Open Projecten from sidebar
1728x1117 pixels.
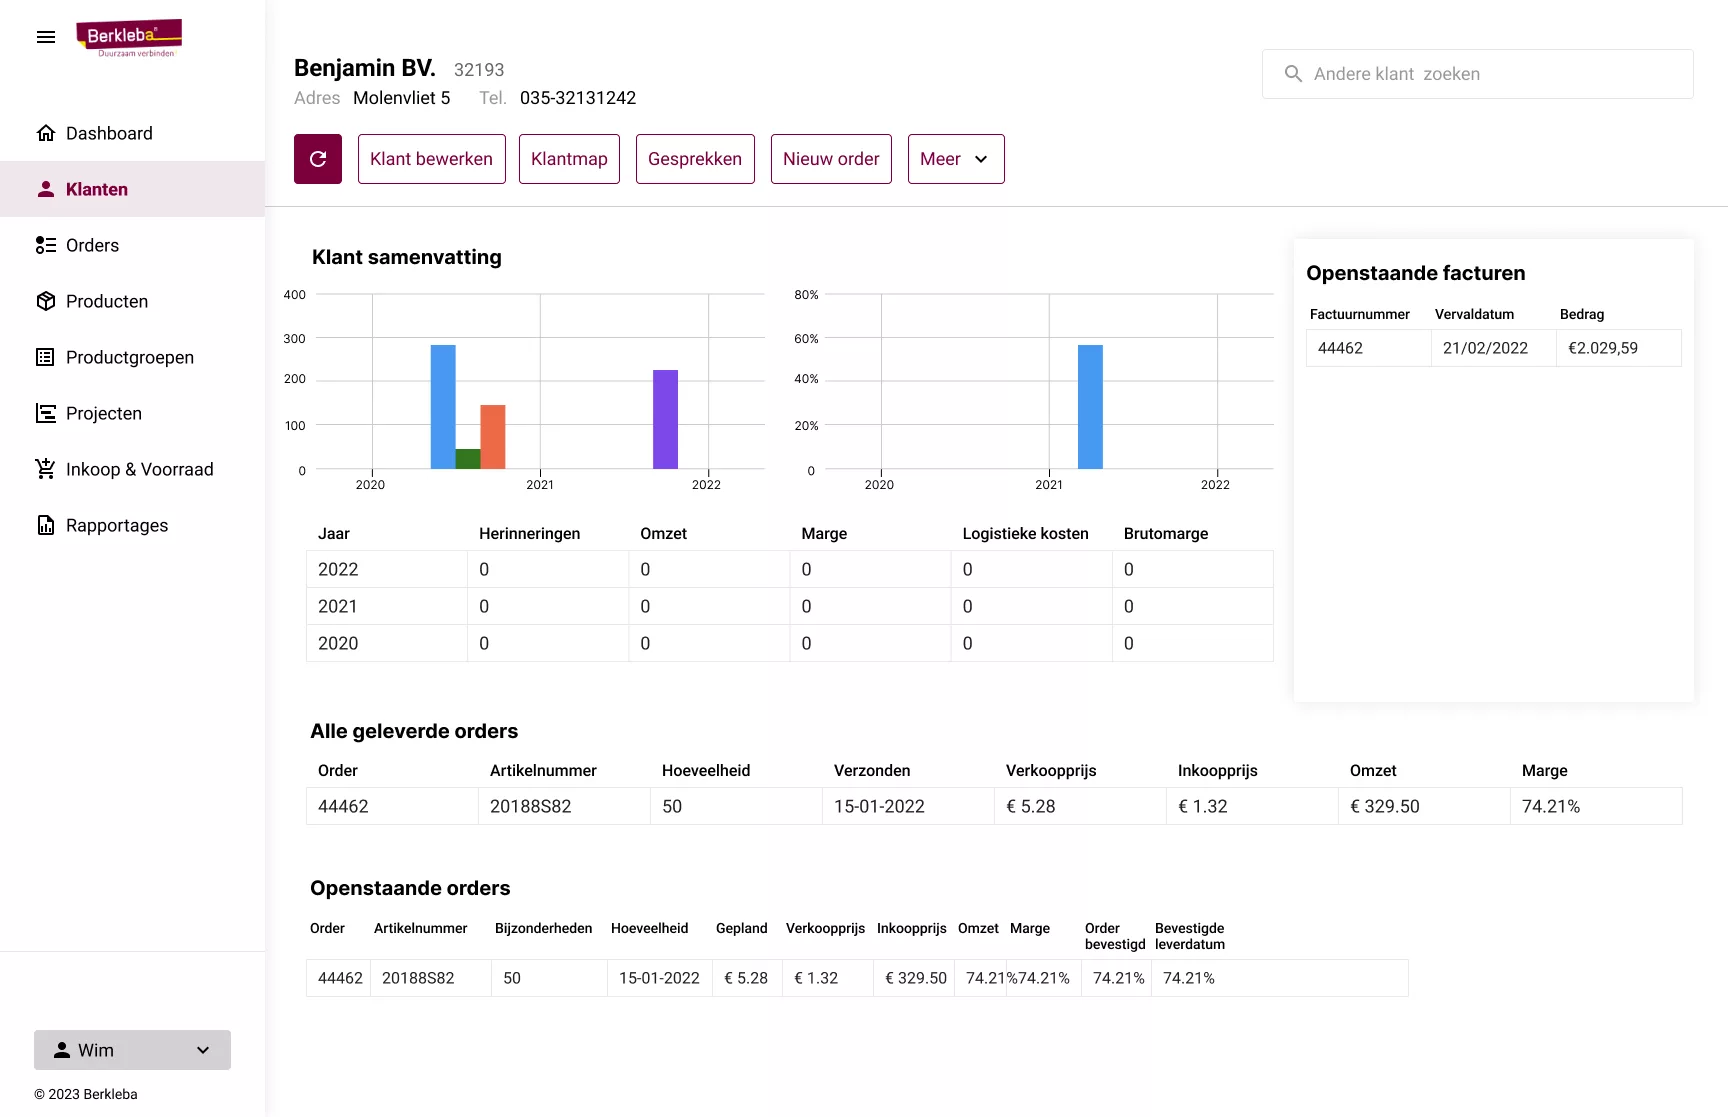(132, 413)
